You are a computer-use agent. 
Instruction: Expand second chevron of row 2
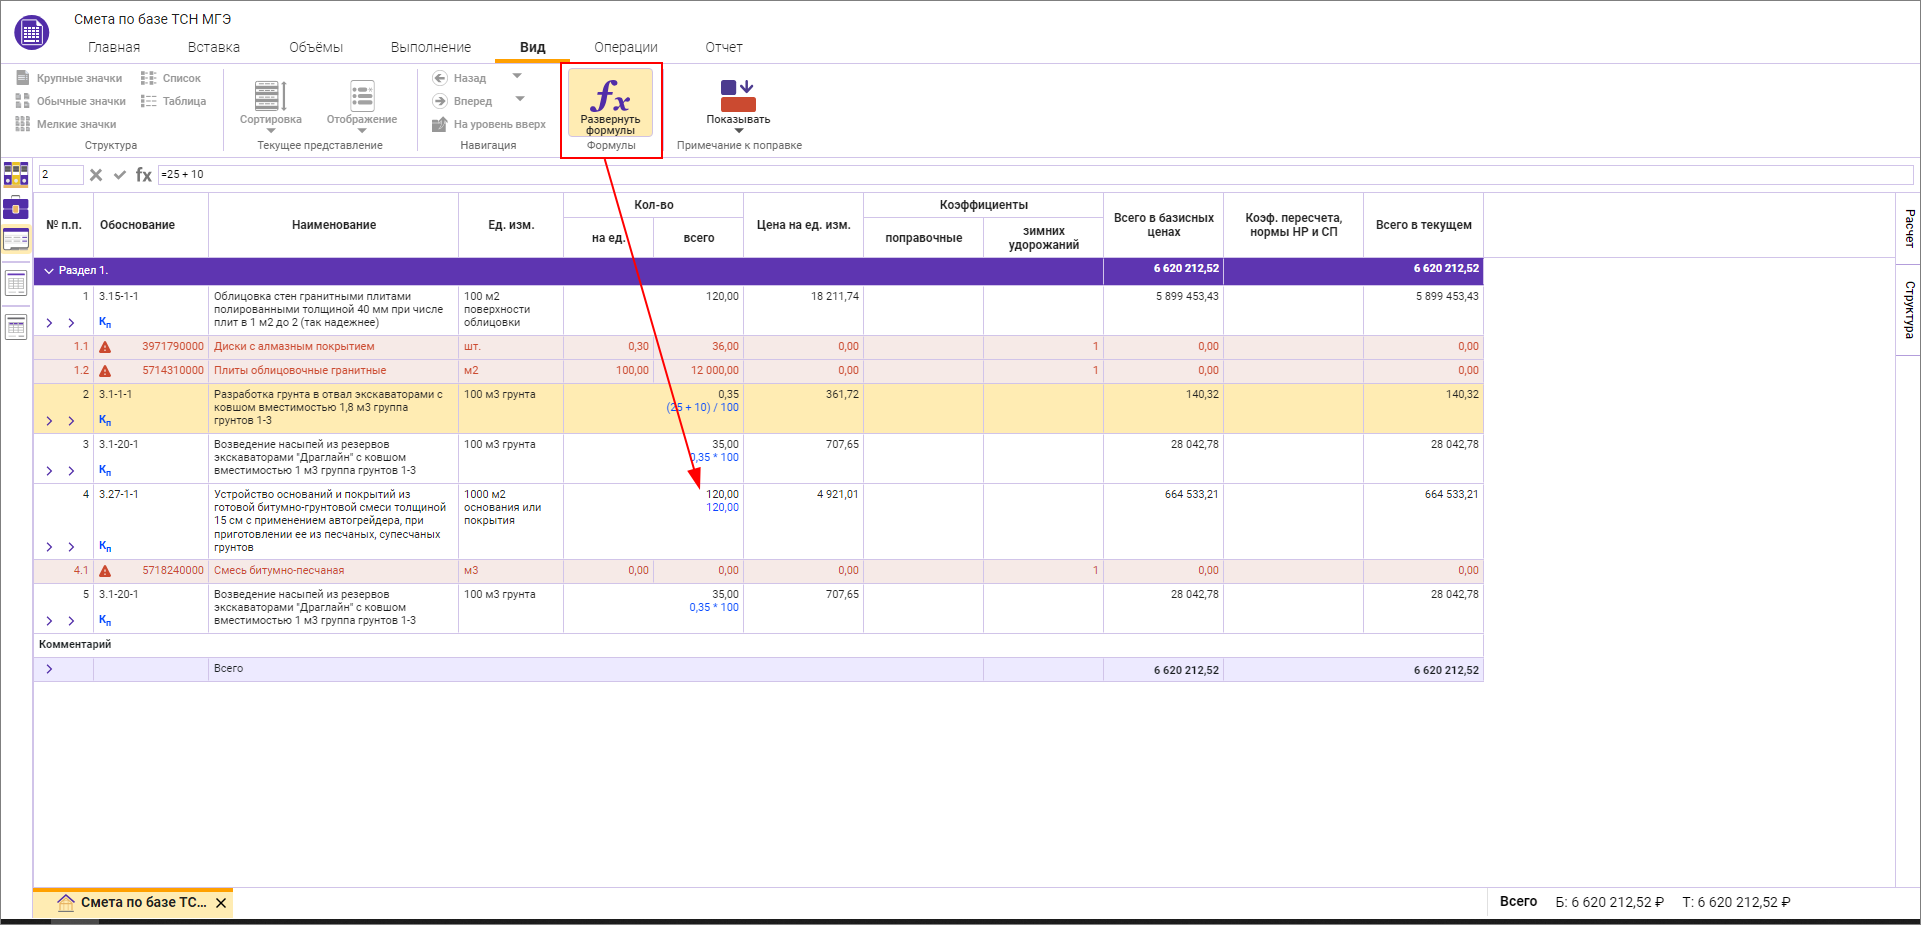tap(71, 421)
